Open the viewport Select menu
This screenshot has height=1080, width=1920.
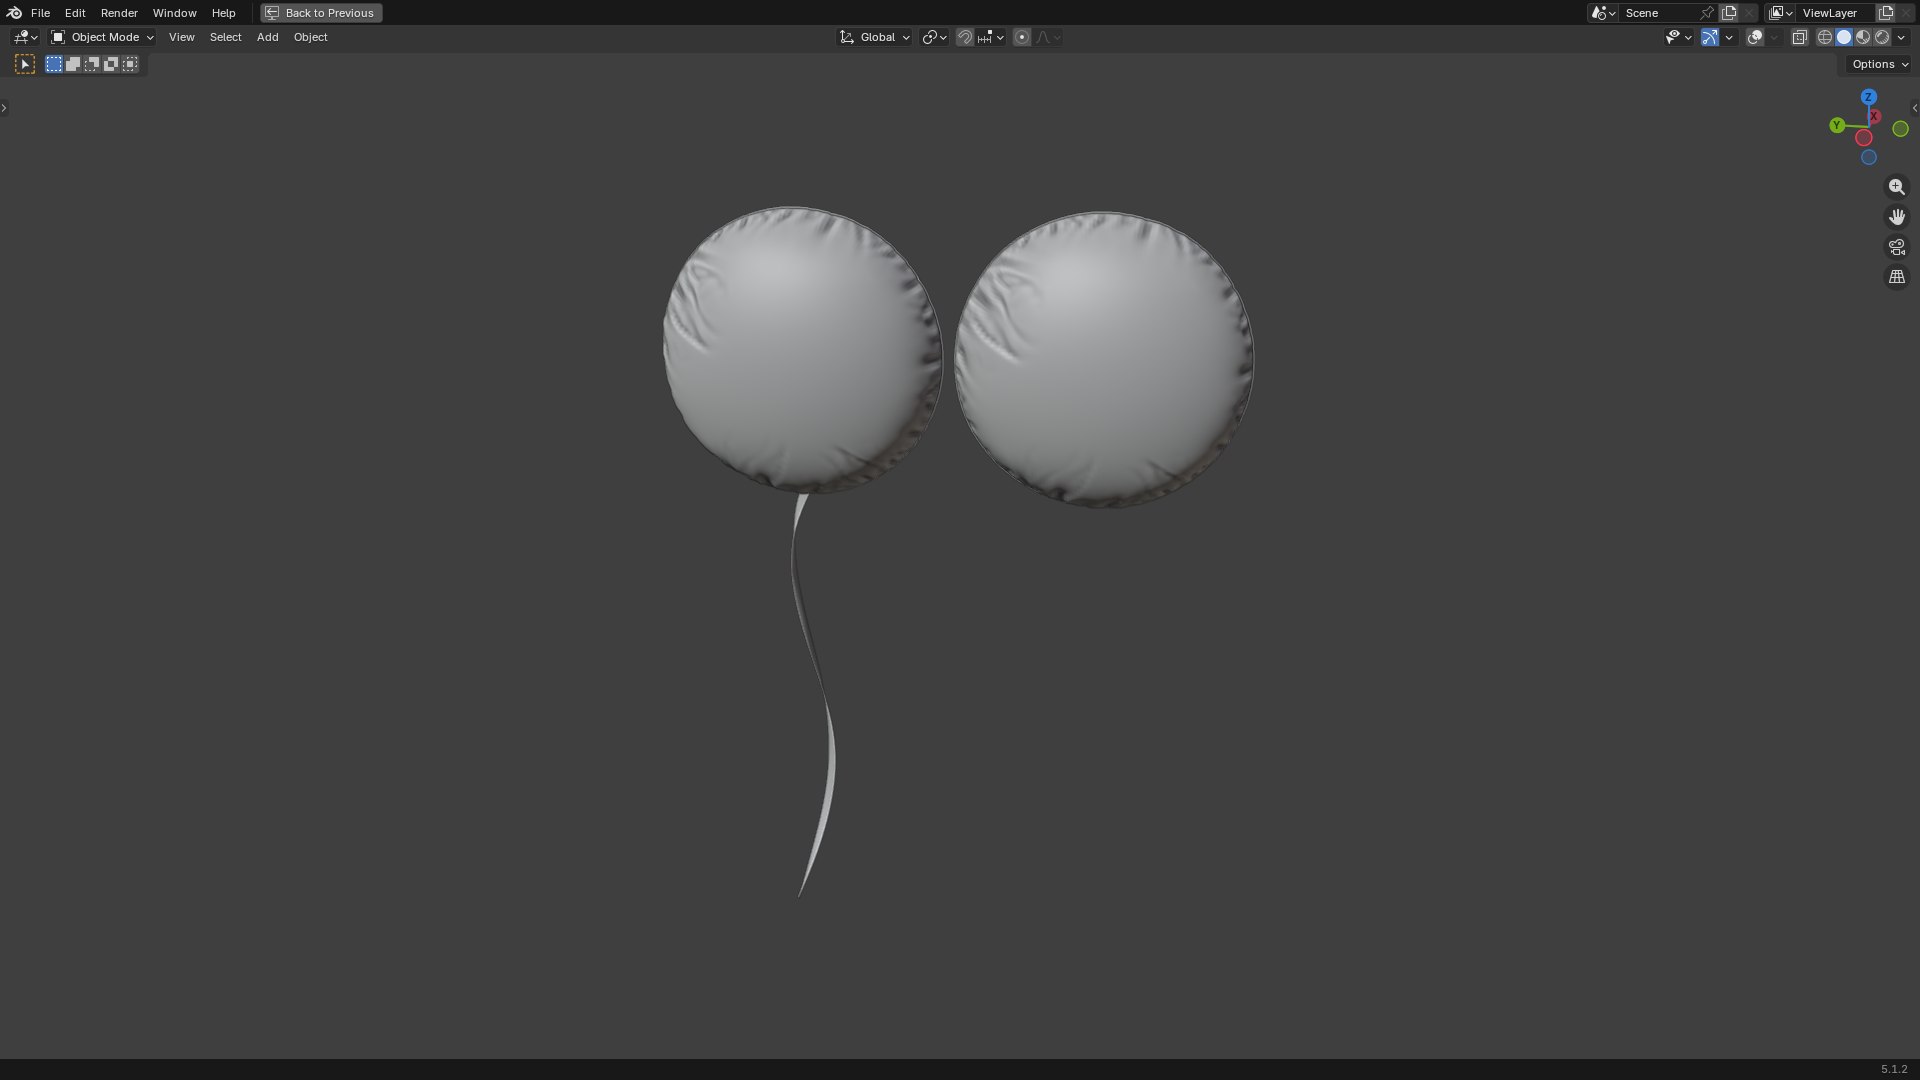[x=225, y=37]
